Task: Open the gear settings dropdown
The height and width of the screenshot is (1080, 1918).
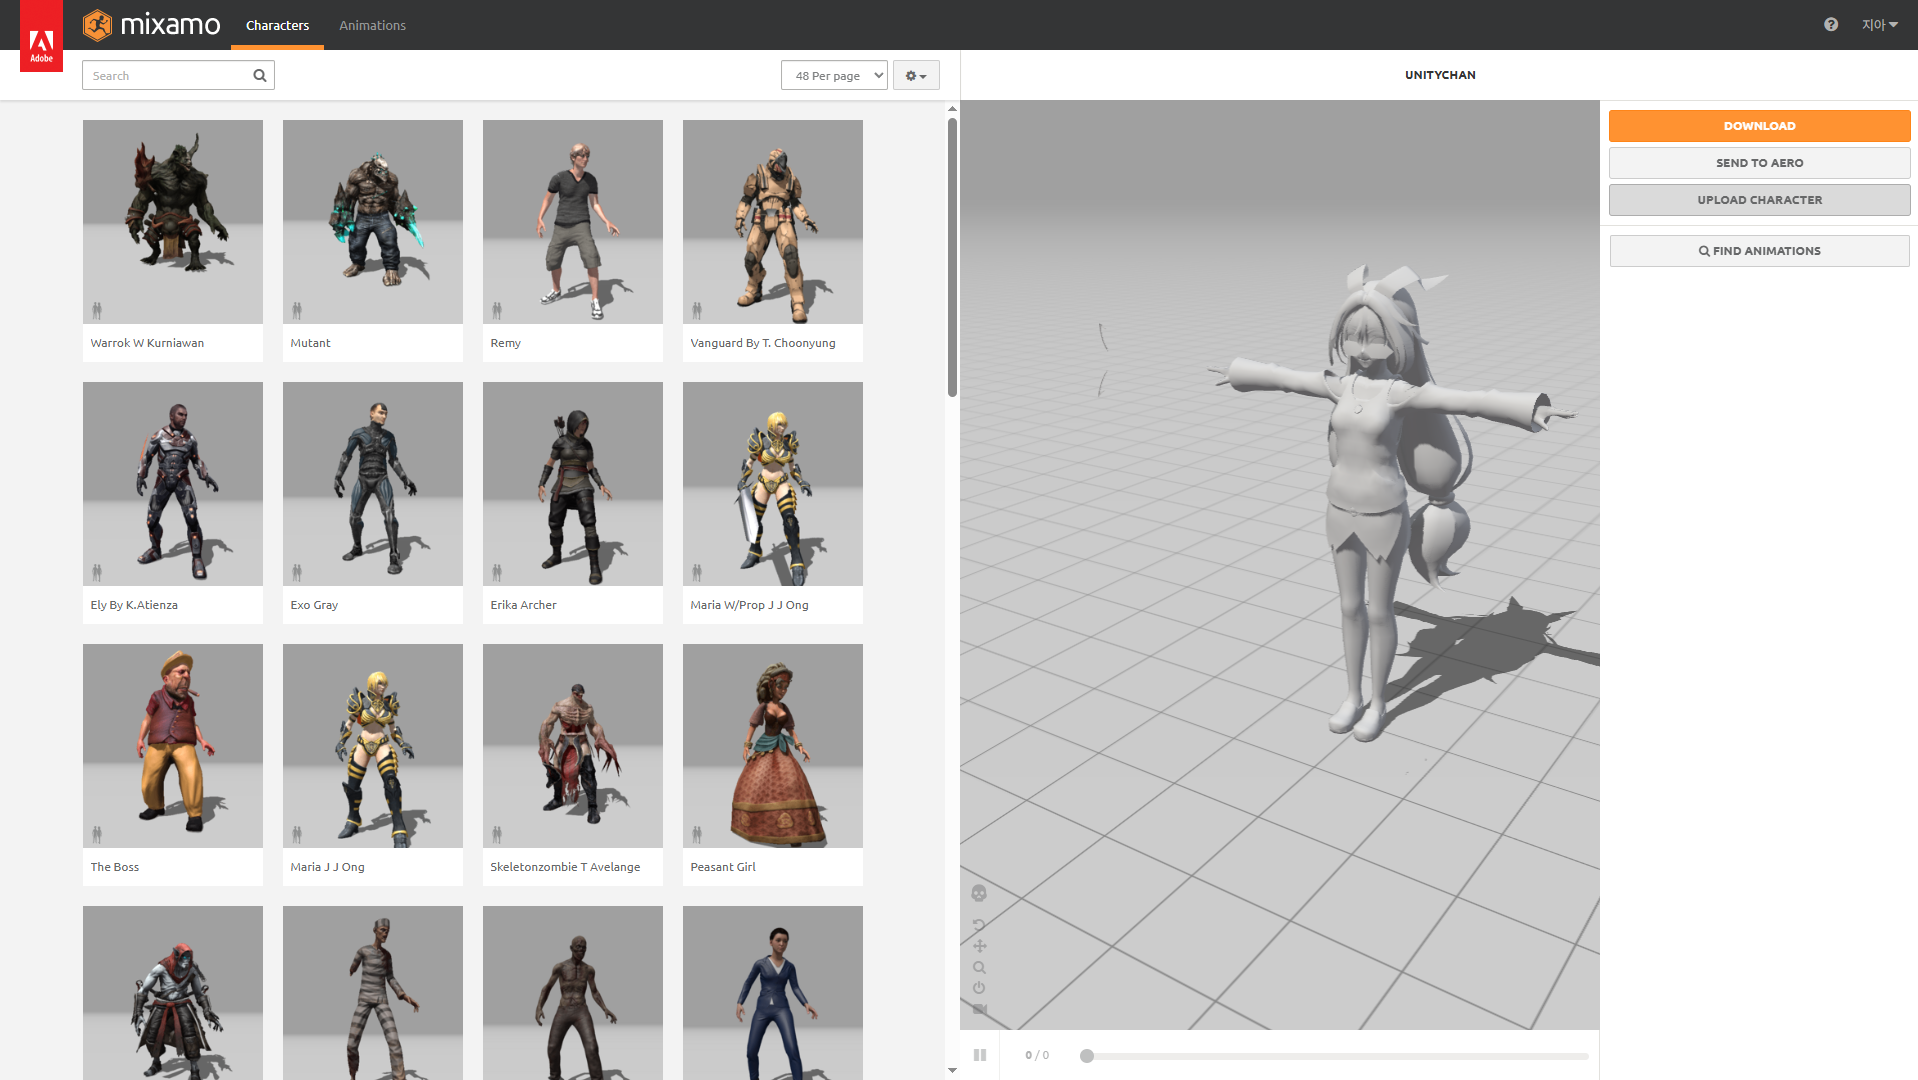Action: [916, 75]
